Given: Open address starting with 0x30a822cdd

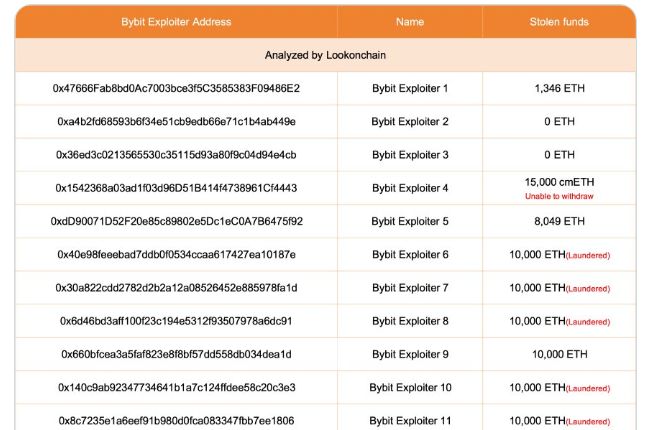Looking at the screenshot, I should coord(176,288).
